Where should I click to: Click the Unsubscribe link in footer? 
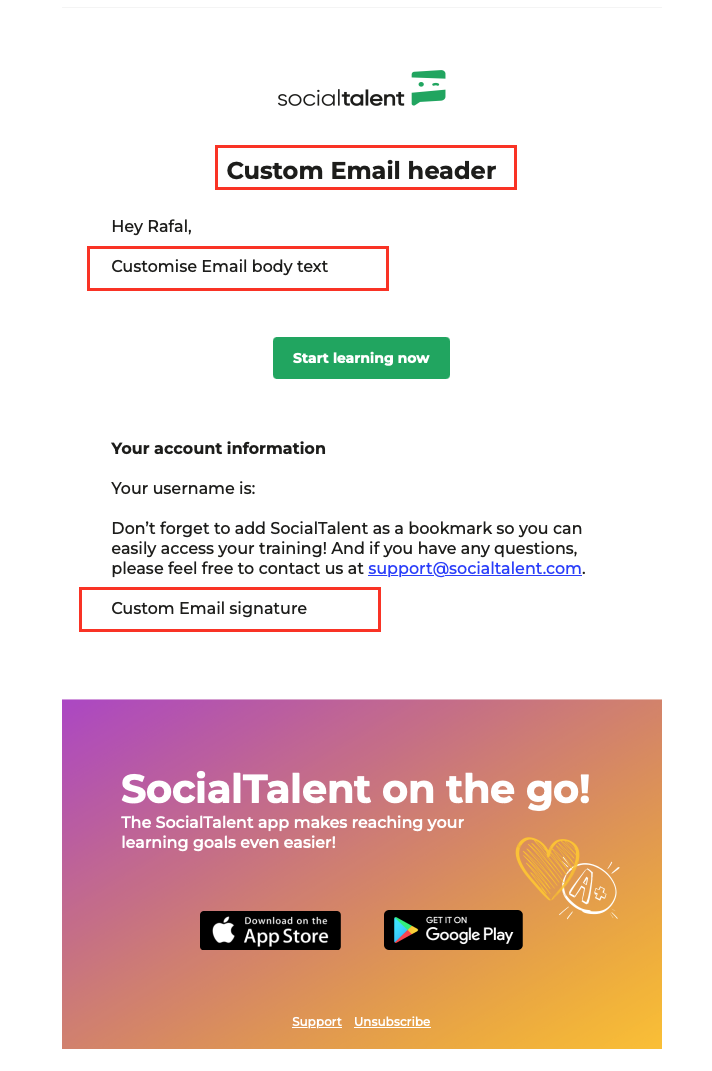(x=392, y=1022)
